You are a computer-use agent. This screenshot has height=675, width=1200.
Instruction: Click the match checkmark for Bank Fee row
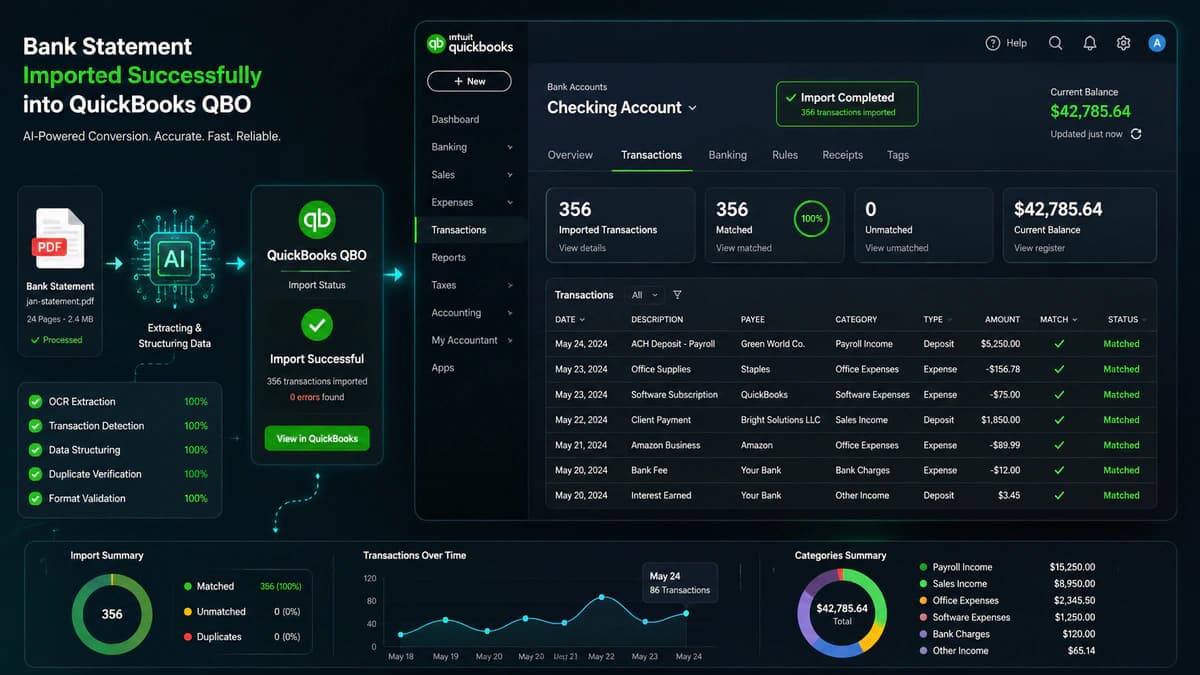tap(1059, 470)
